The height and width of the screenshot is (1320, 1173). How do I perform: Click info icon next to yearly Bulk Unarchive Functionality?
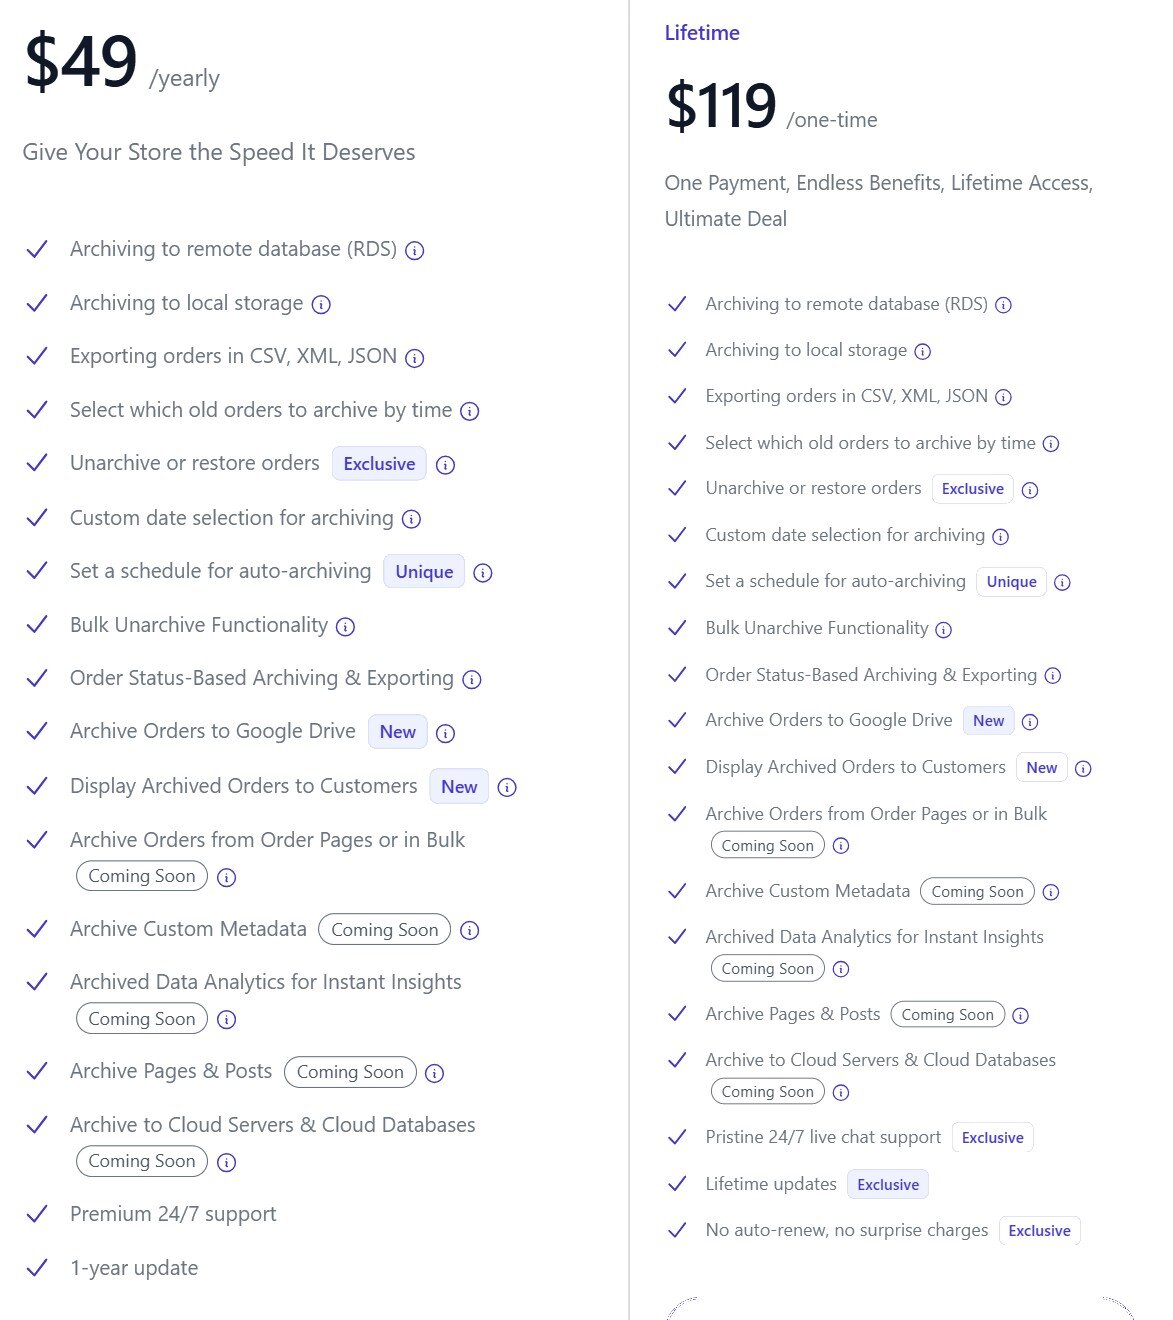coord(345,627)
